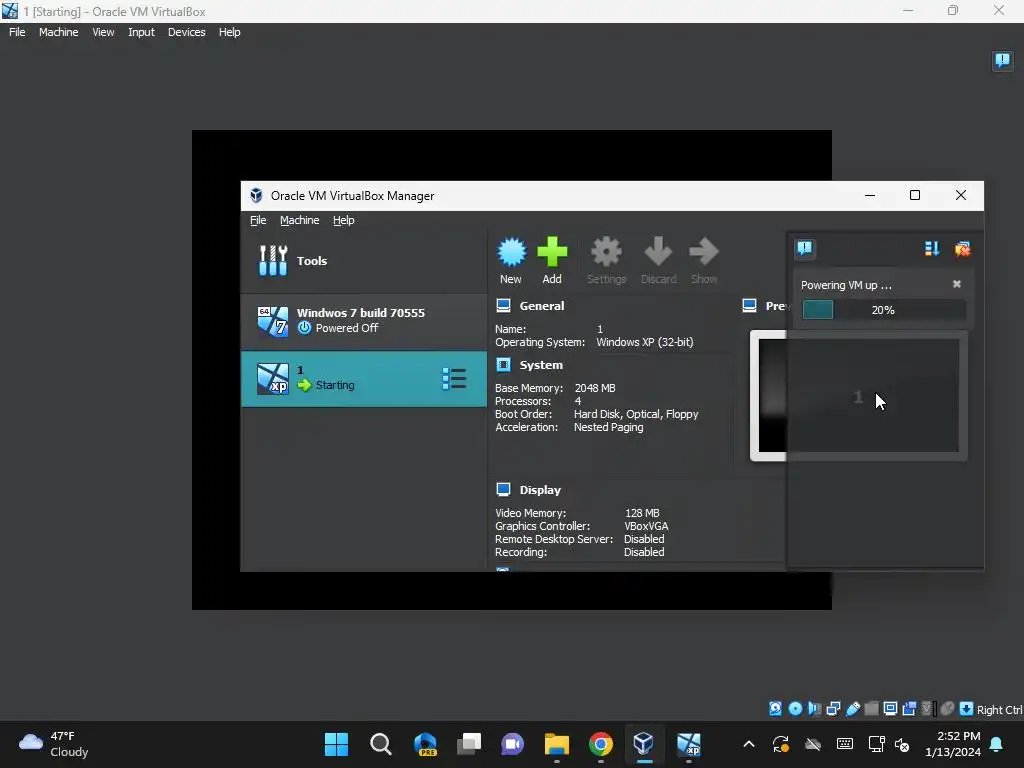Select Windwos 7 build 70555 machine
The height and width of the screenshot is (768, 1024).
pyautogui.click(x=364, y=321)
